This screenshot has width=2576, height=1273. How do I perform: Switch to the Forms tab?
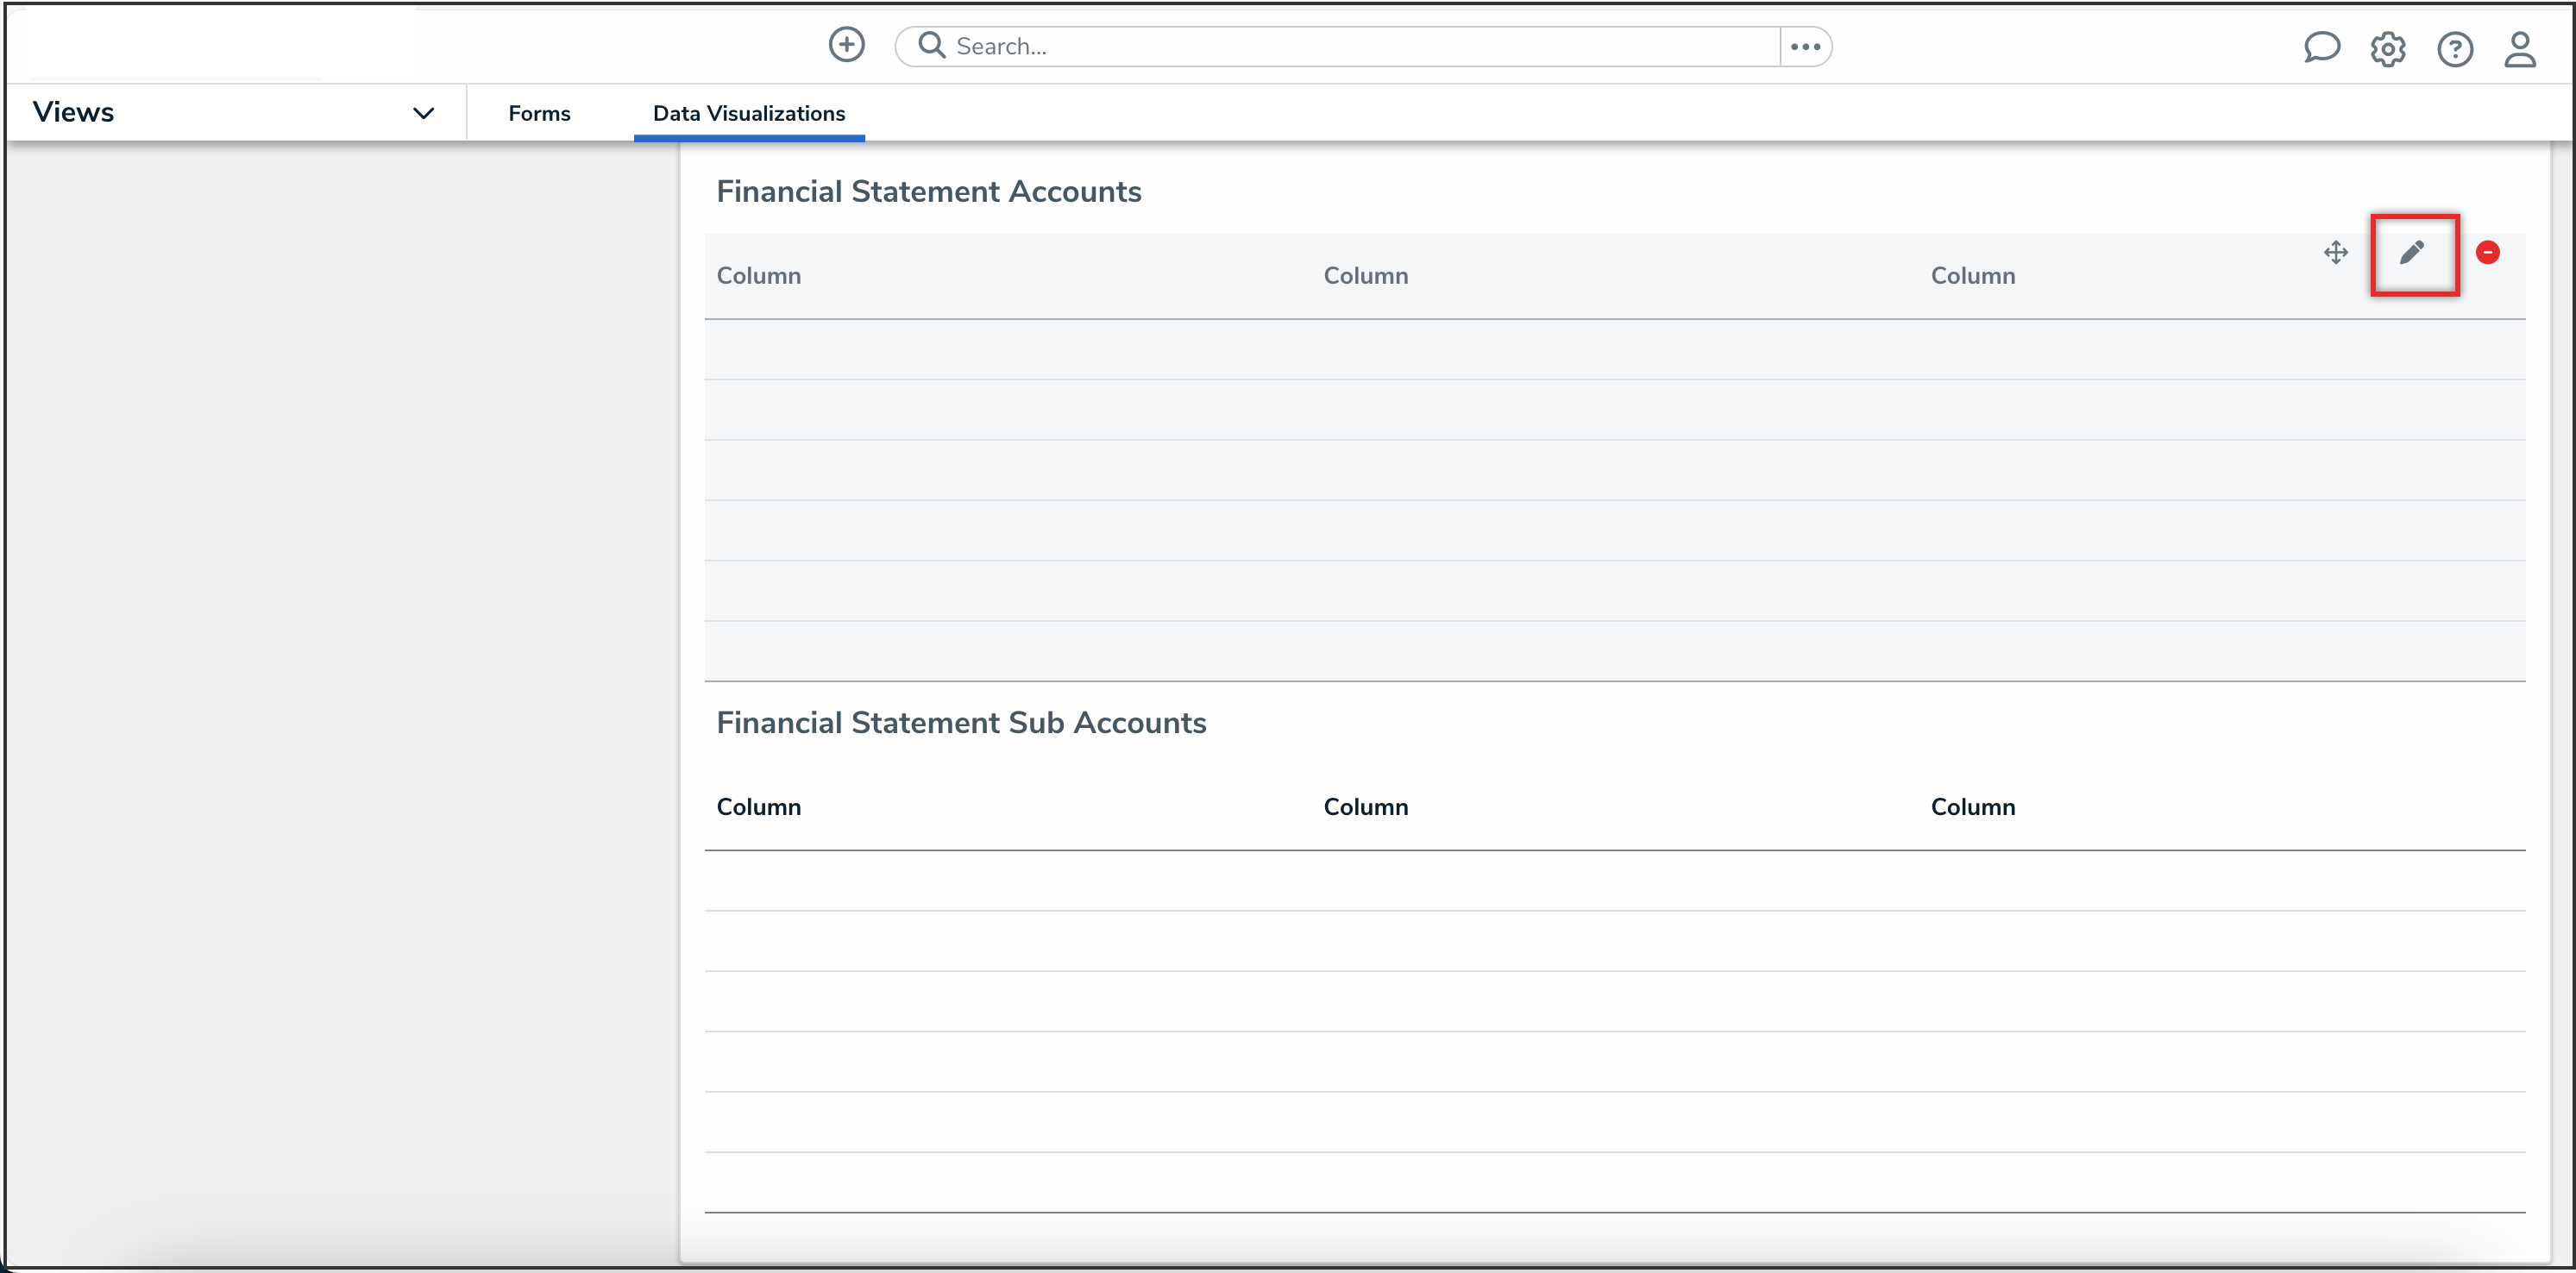tap(539, 113)
